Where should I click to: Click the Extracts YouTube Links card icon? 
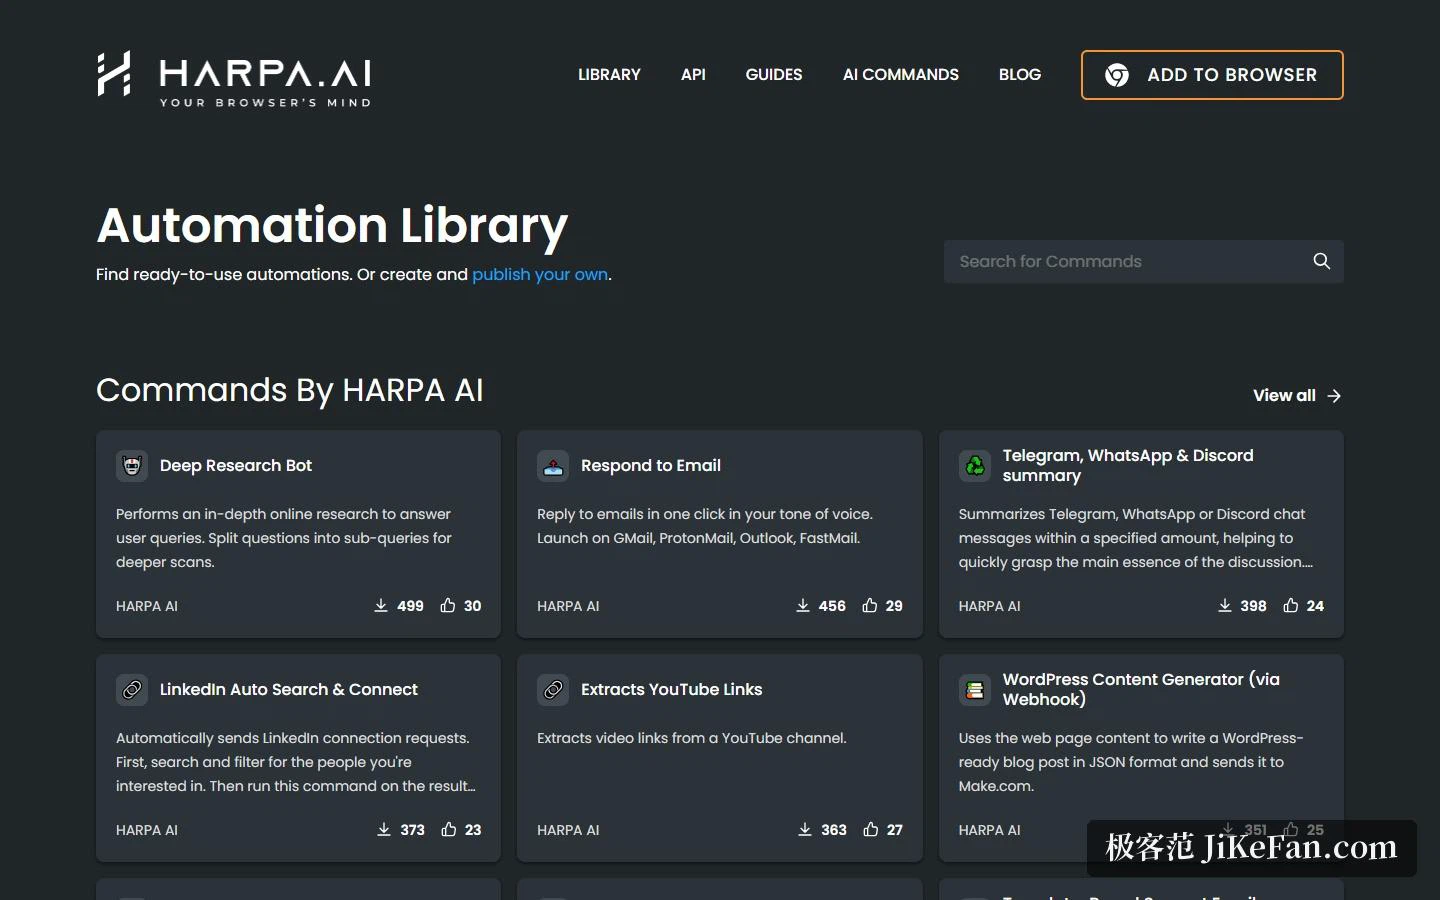click(553, 690)
